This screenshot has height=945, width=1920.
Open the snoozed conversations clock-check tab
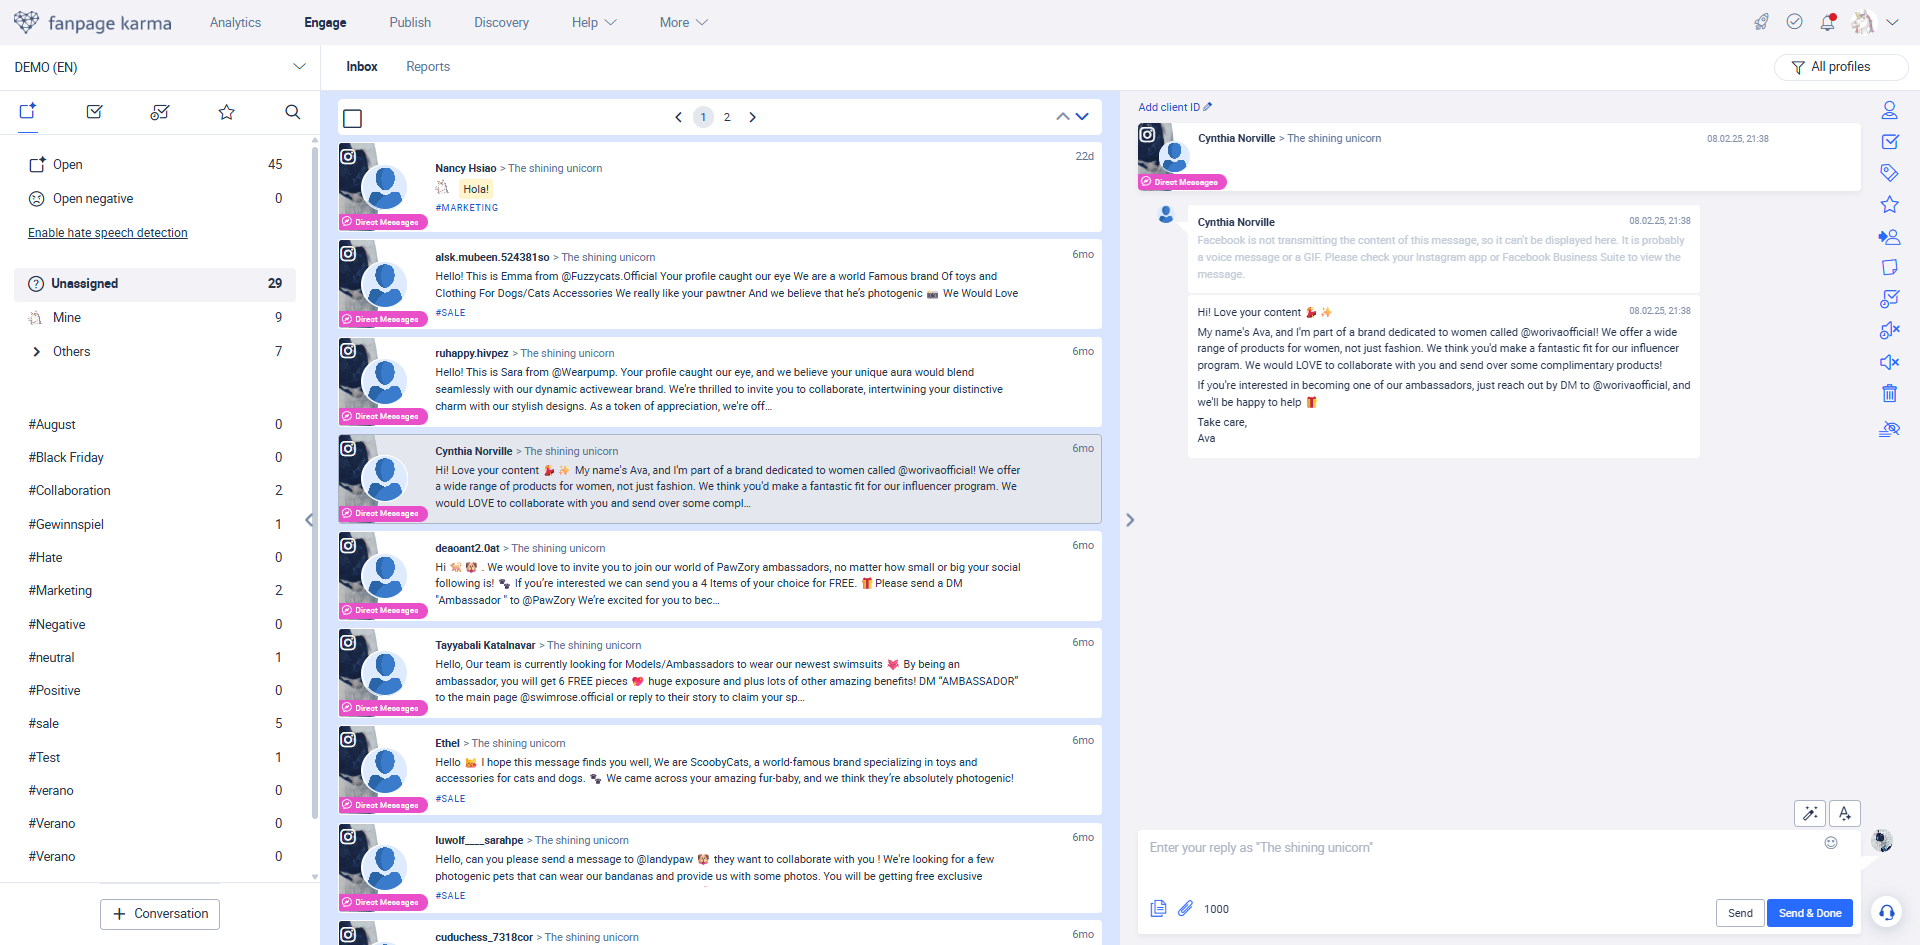pos(160,112)
